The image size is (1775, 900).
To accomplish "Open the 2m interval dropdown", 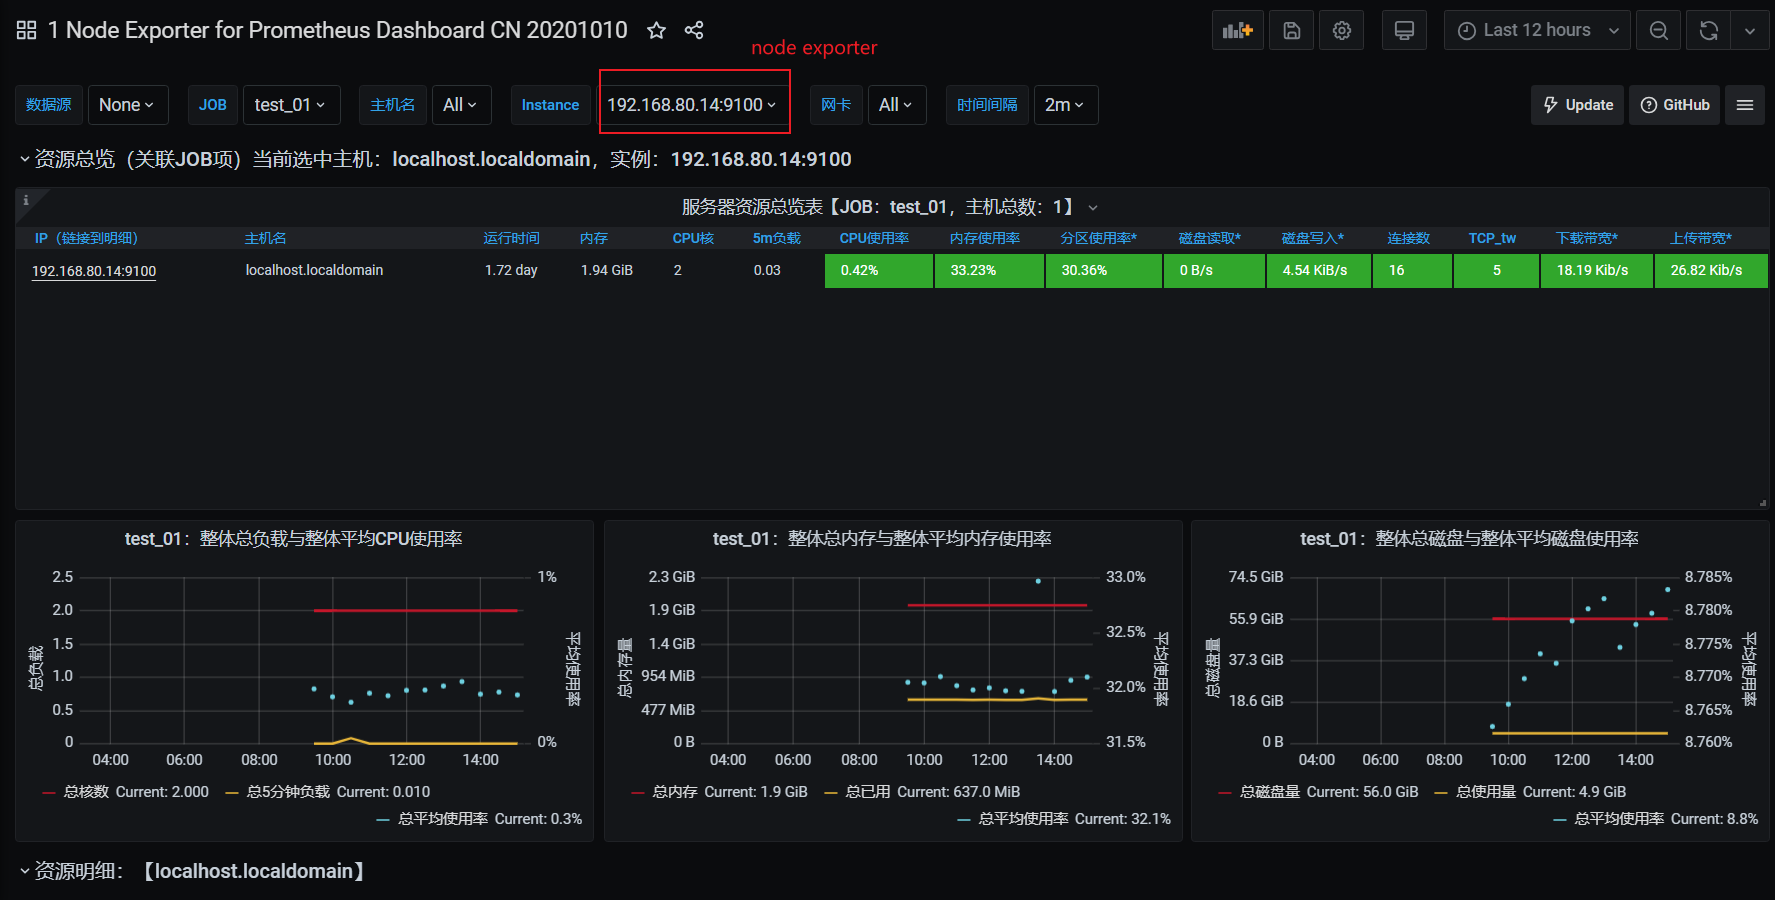I will click(x=1066, y=105).
